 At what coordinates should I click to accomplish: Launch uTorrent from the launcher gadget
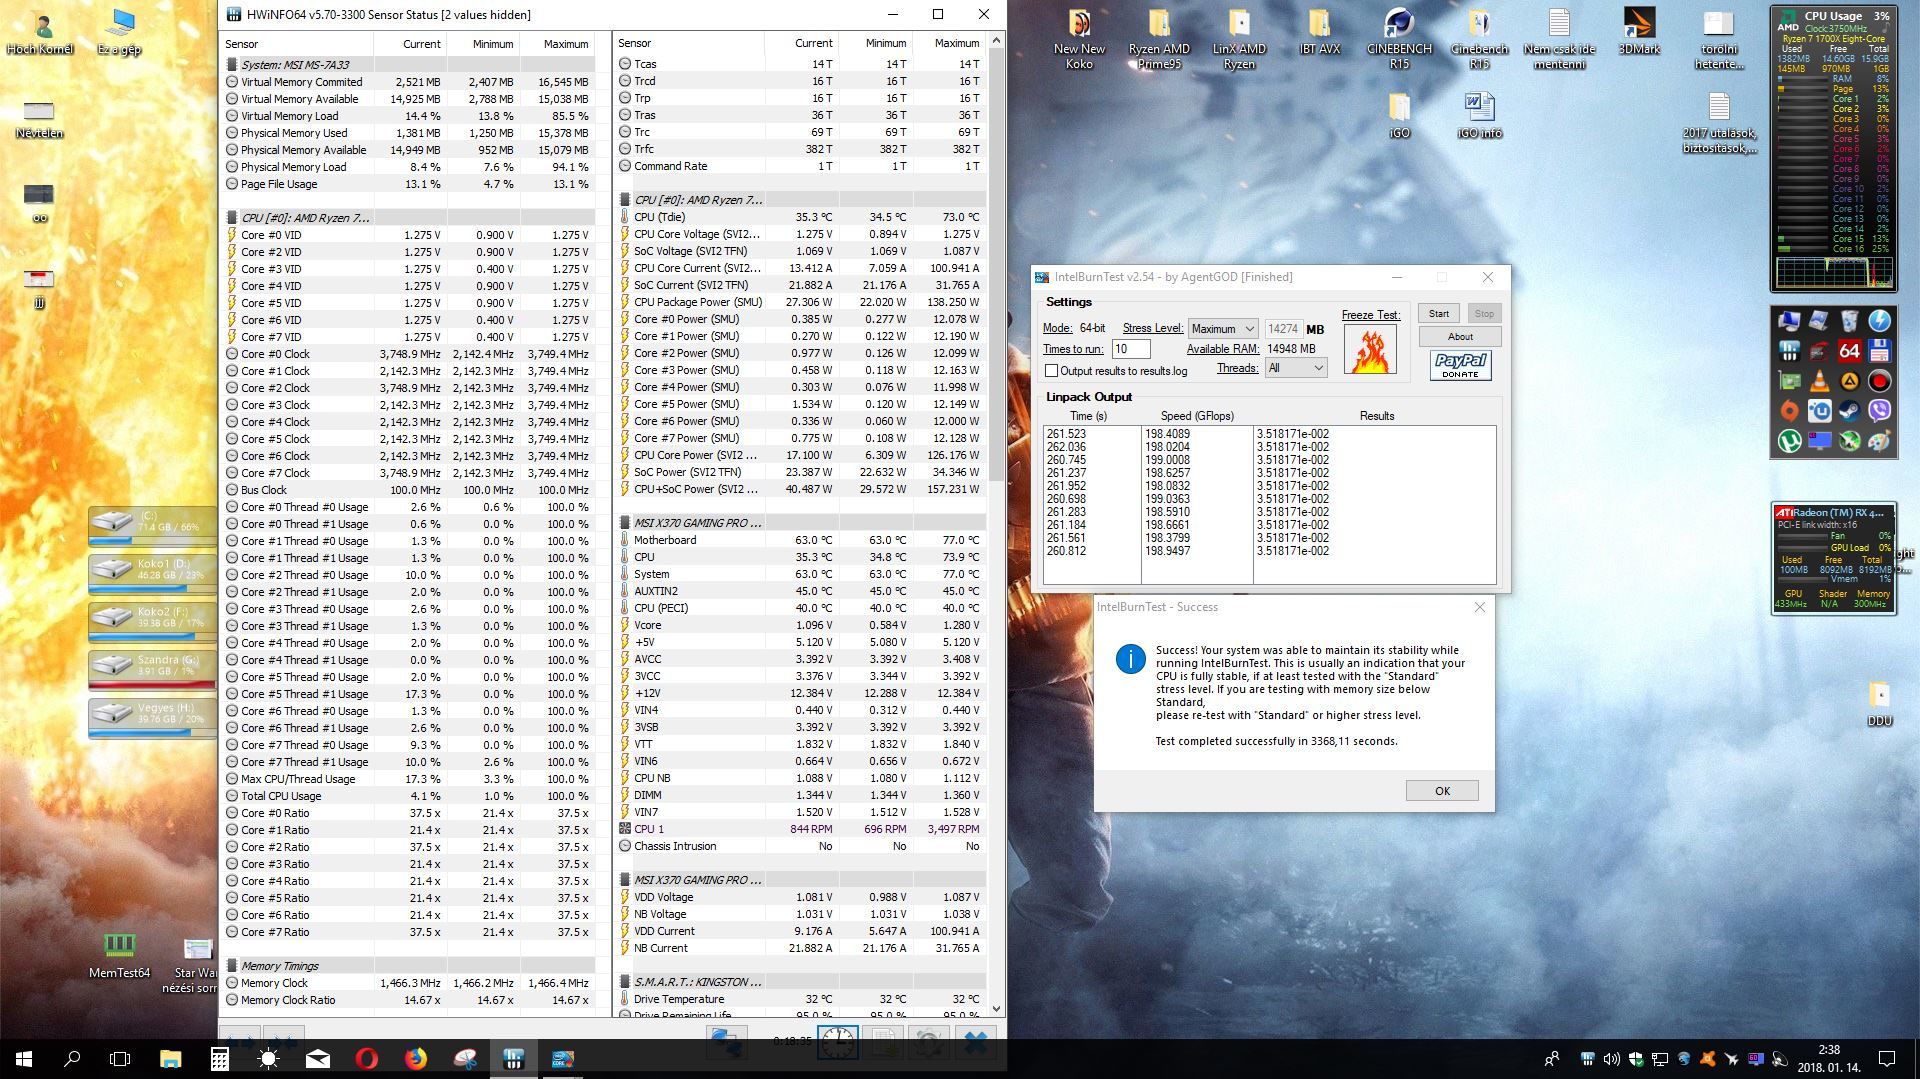[x=1789, y=441]
